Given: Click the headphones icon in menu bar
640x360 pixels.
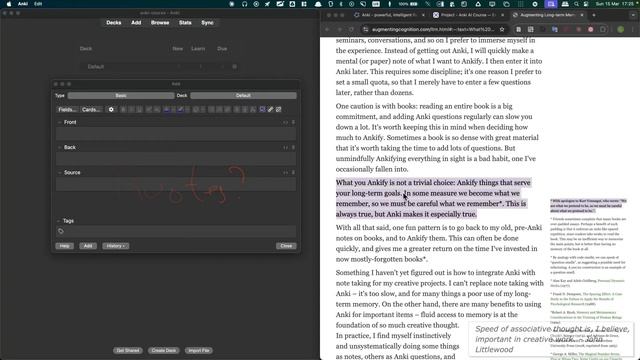Looking at the screenshot, I should click(x=244, y=4).
